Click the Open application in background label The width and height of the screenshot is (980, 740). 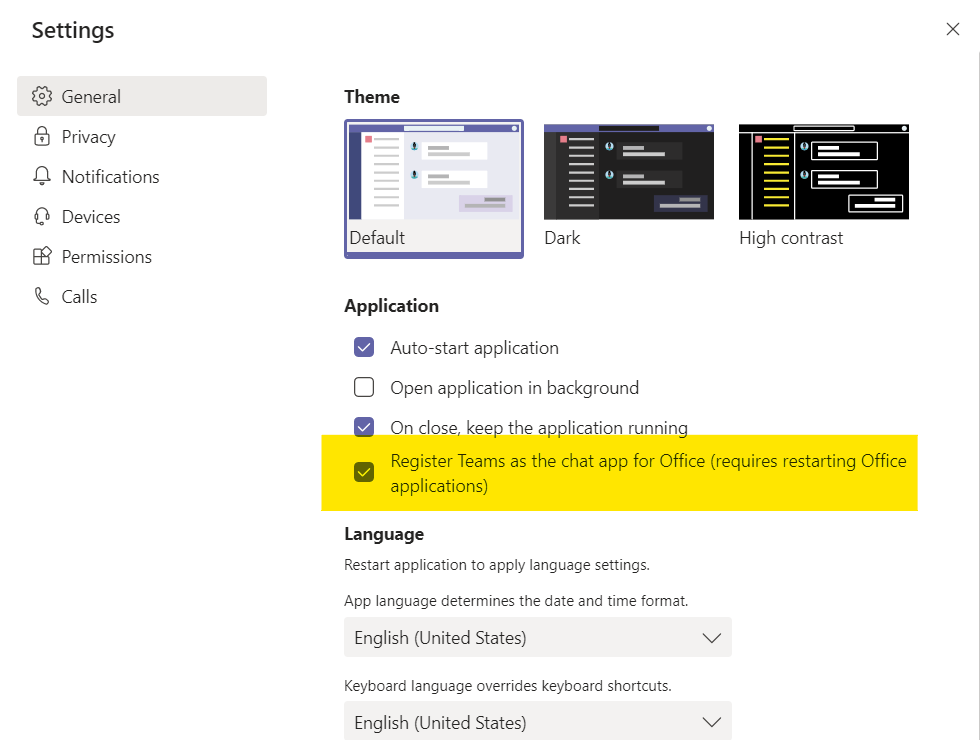pos(514,388)
